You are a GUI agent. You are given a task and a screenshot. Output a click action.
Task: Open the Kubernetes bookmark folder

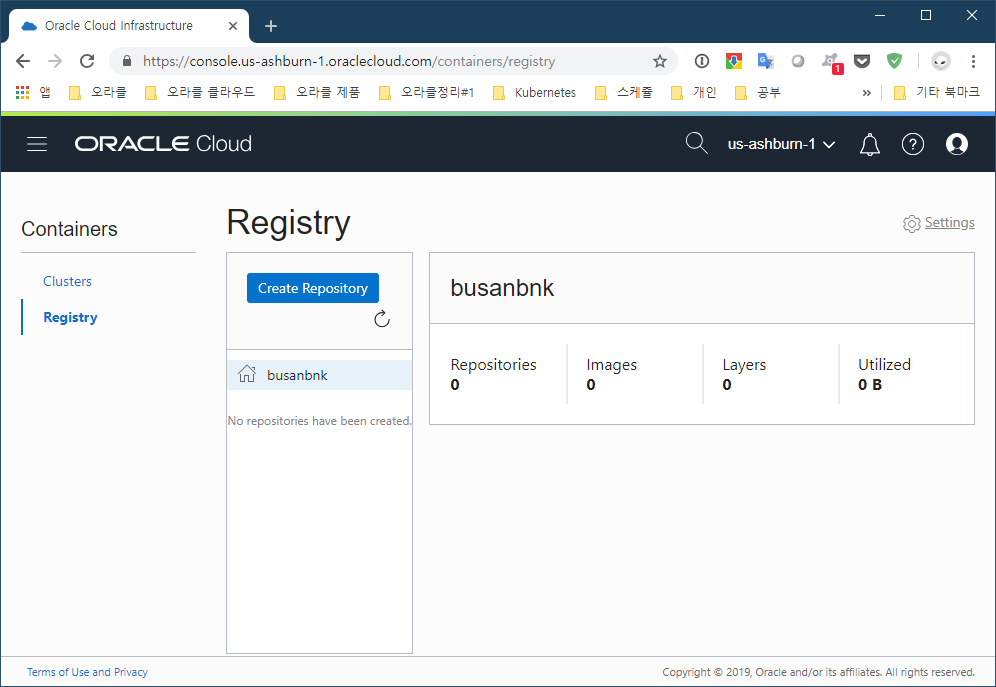tap(534, 92)
